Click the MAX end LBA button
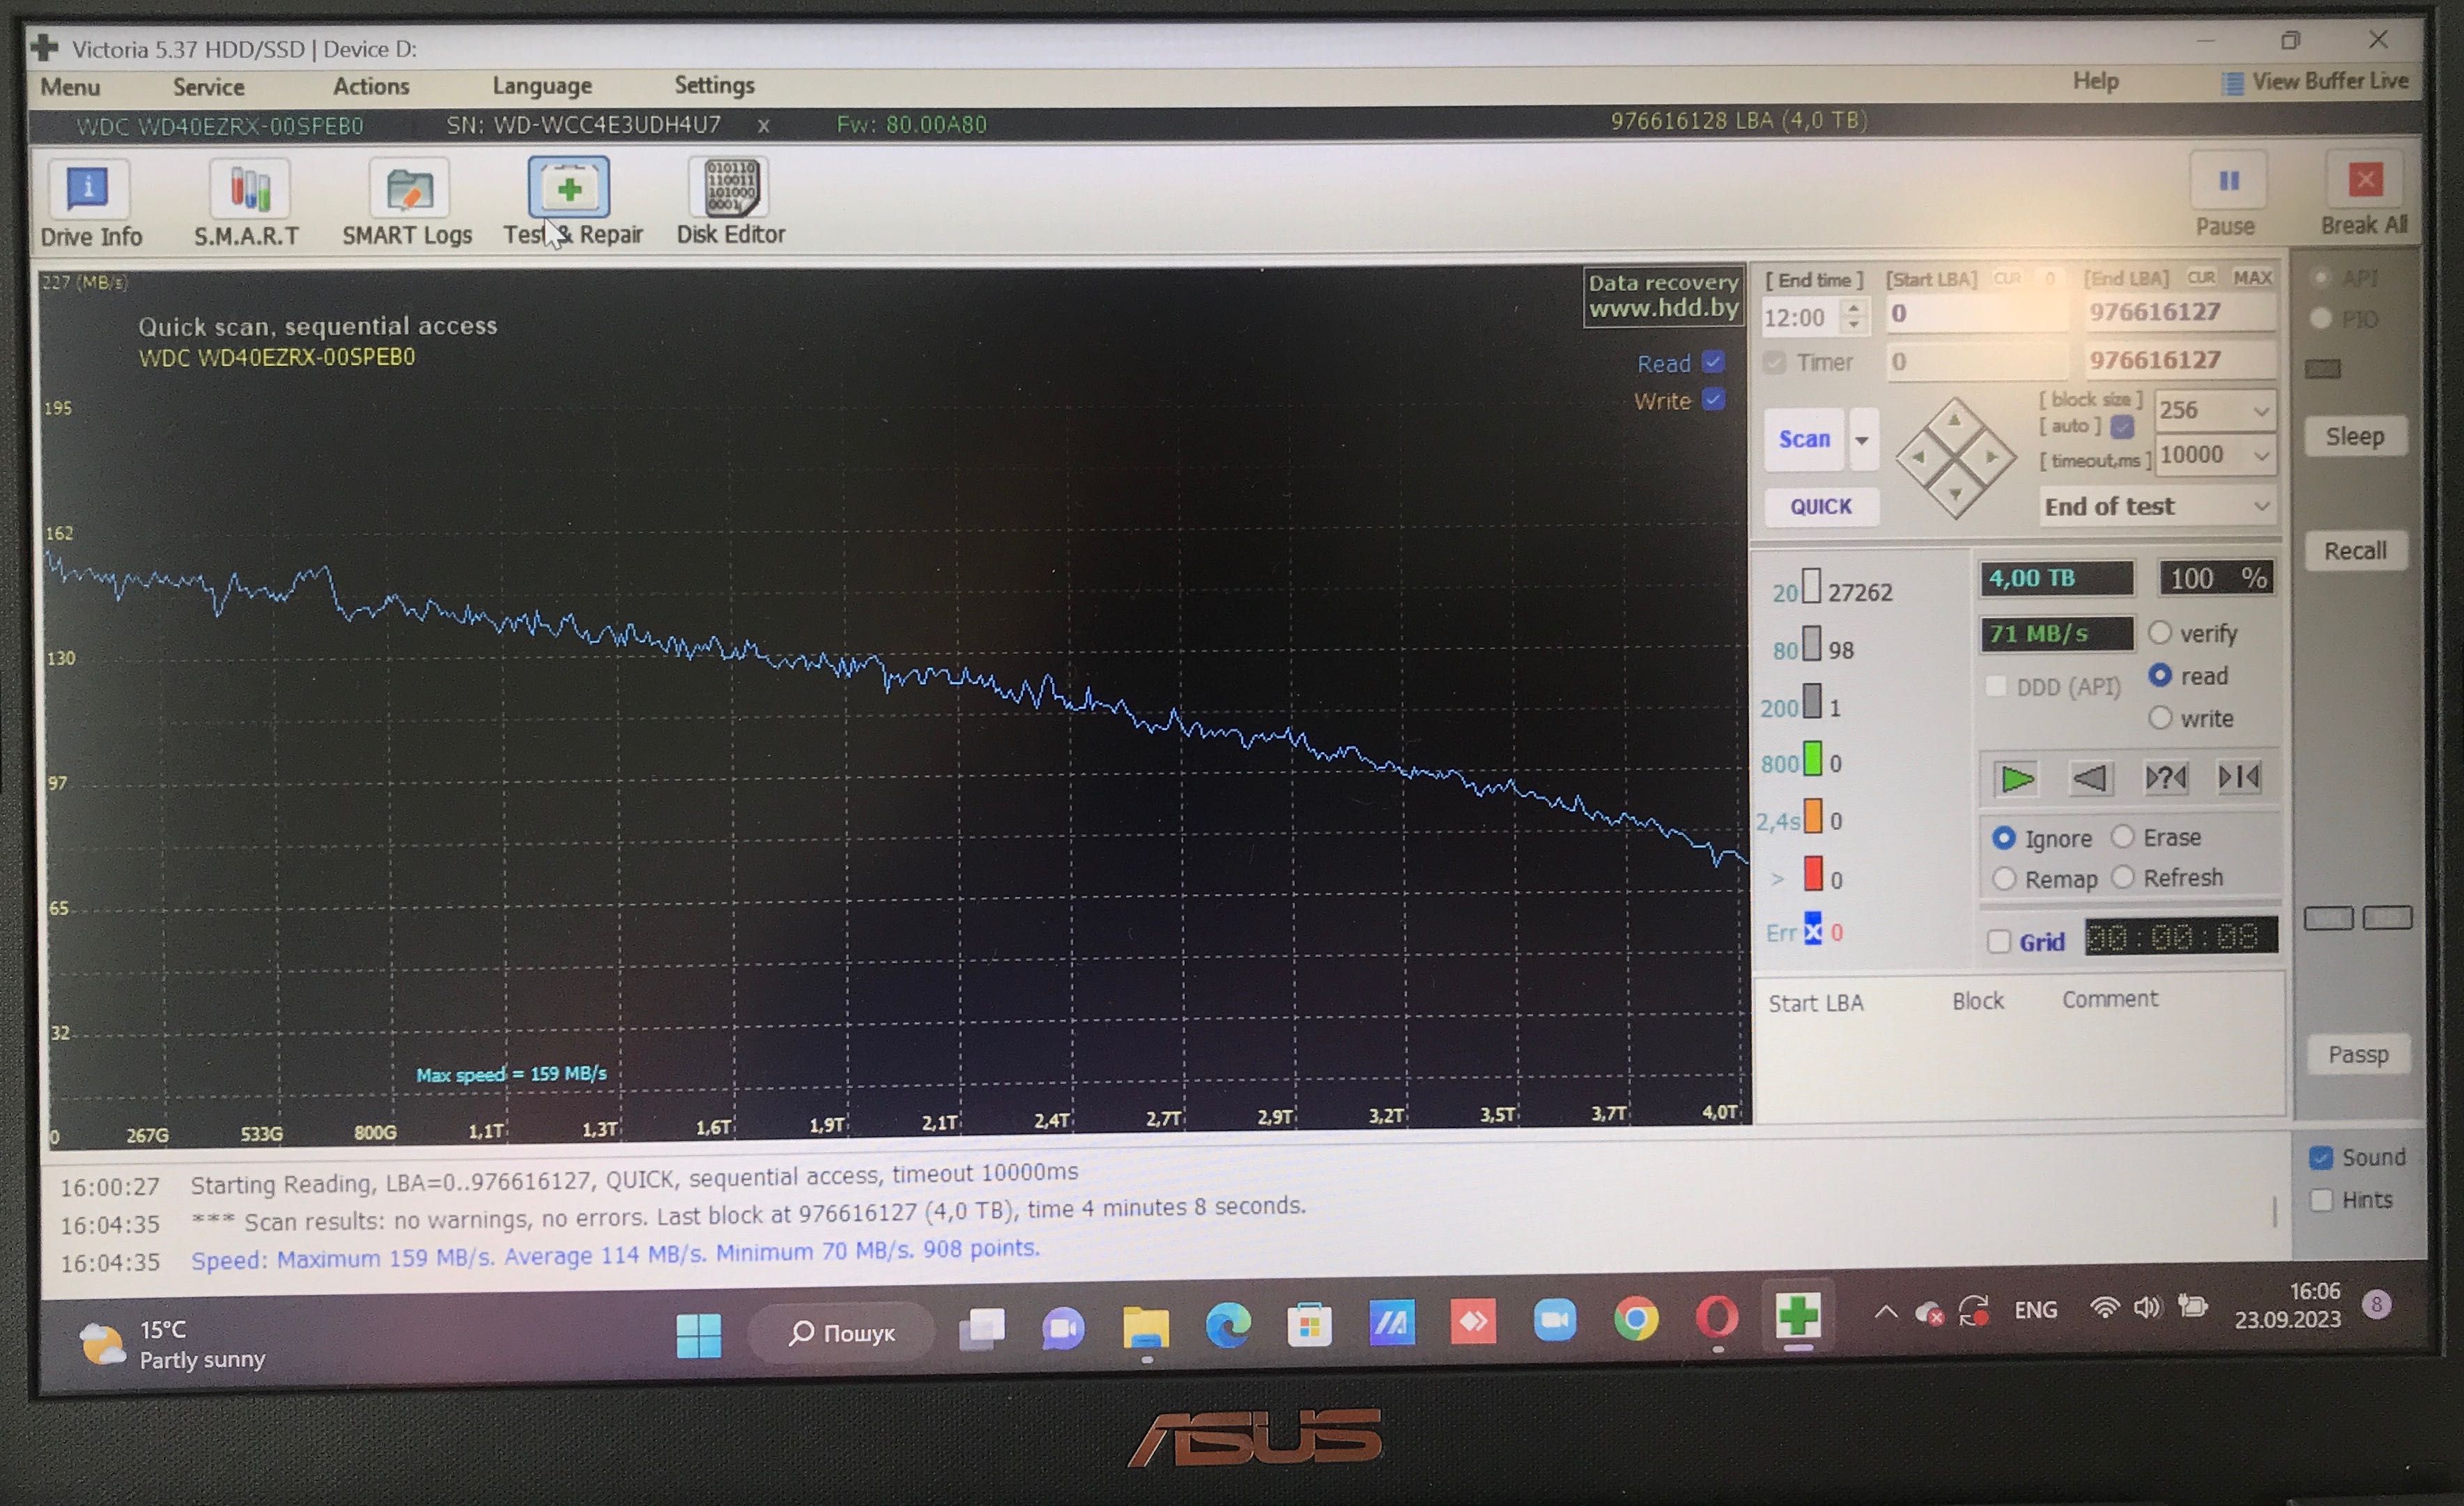Screen dimensions: 2464x1506 (x=2252, y=278)
